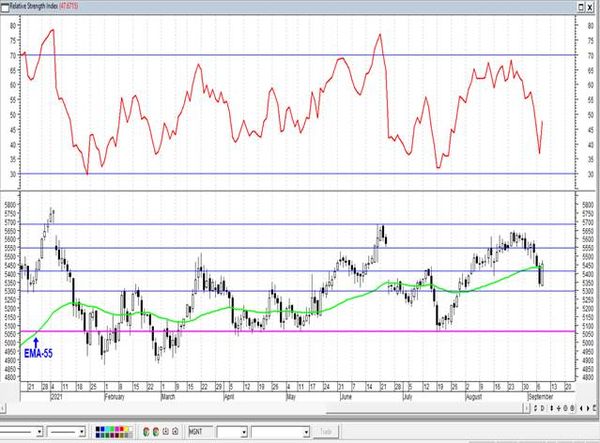Click the horizontal scrollbar right arrow
The image size is (600, 443).
pyautogui.click(x=527, y=408)
